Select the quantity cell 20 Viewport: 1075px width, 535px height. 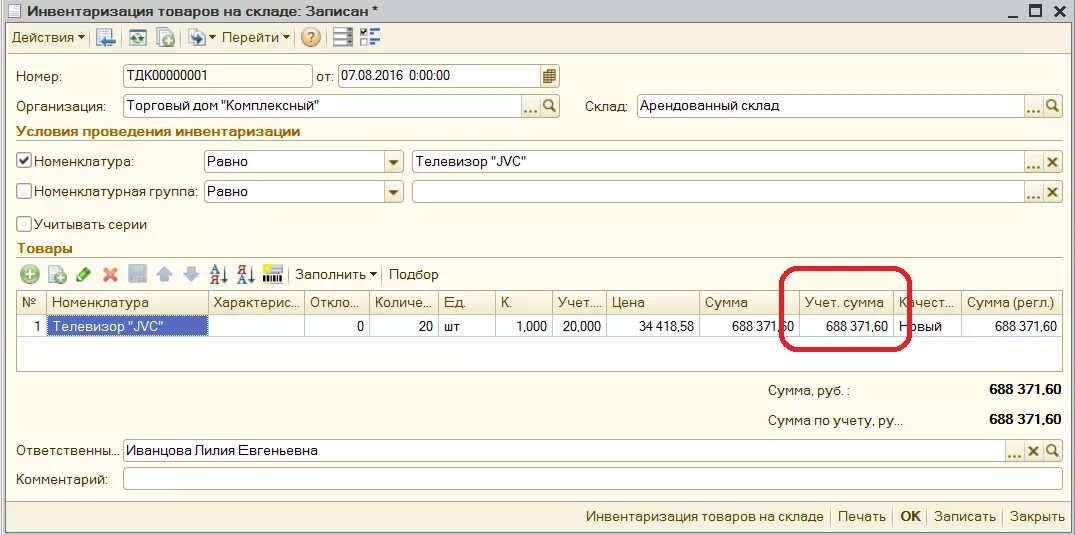[404, 326]
